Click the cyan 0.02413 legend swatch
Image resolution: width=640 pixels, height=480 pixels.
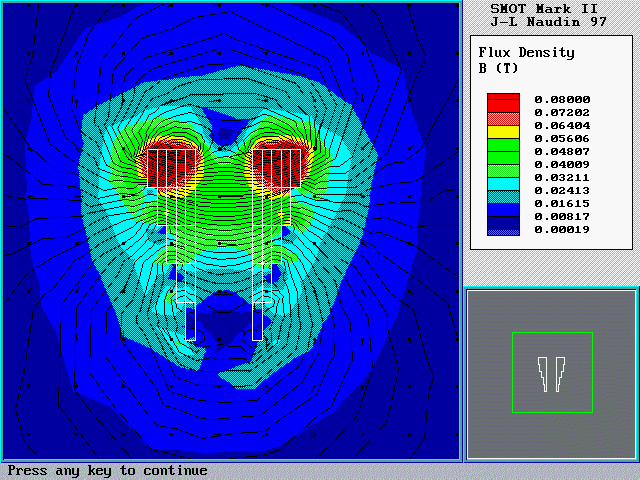tap(503, 184)
